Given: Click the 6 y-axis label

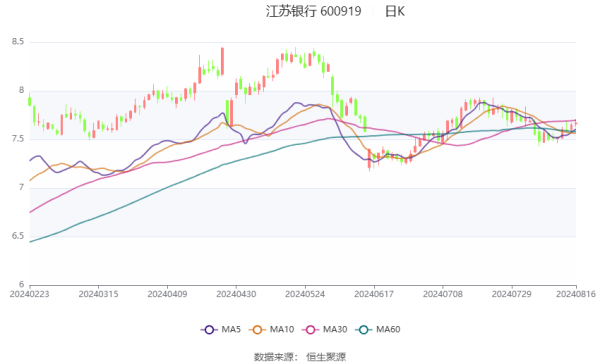Looking at the screenshot, I should (21, 284).
